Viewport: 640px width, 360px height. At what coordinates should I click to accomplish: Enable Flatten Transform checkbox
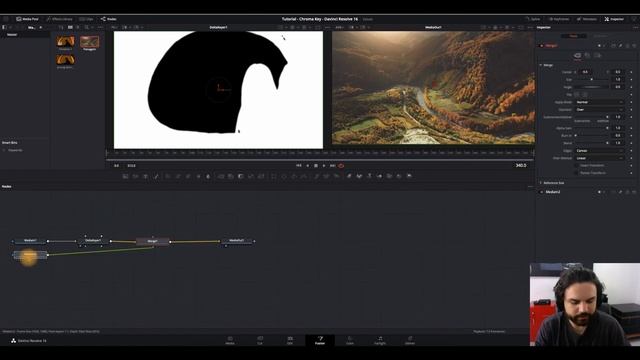(576, 173)
